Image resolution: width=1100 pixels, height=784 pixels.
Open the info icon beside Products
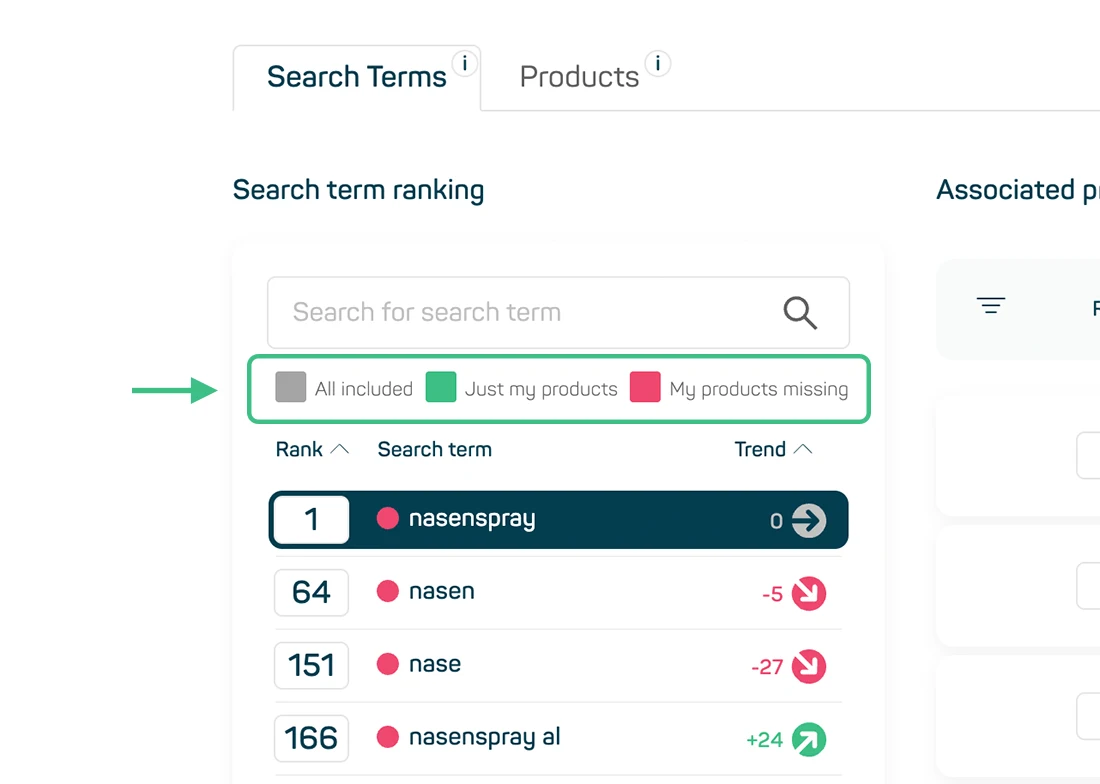click(657, 62)
